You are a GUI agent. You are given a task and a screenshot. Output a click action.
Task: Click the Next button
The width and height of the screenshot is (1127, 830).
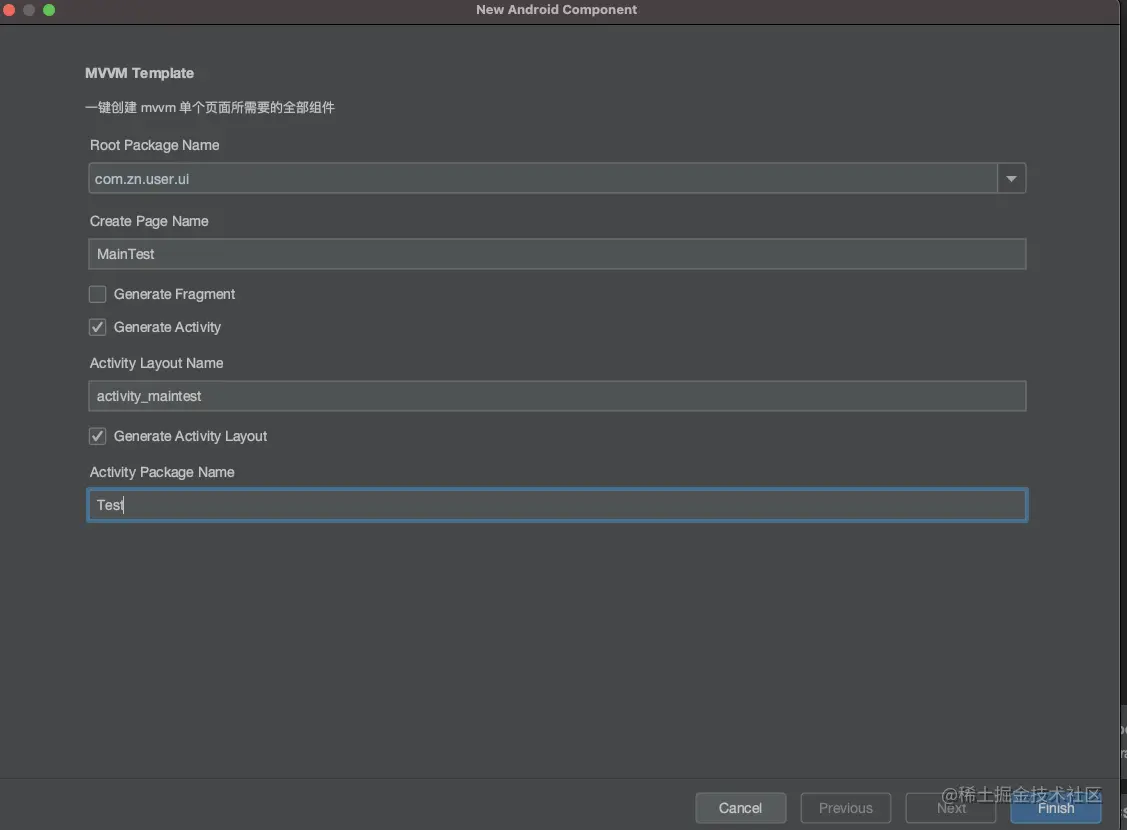951,808
